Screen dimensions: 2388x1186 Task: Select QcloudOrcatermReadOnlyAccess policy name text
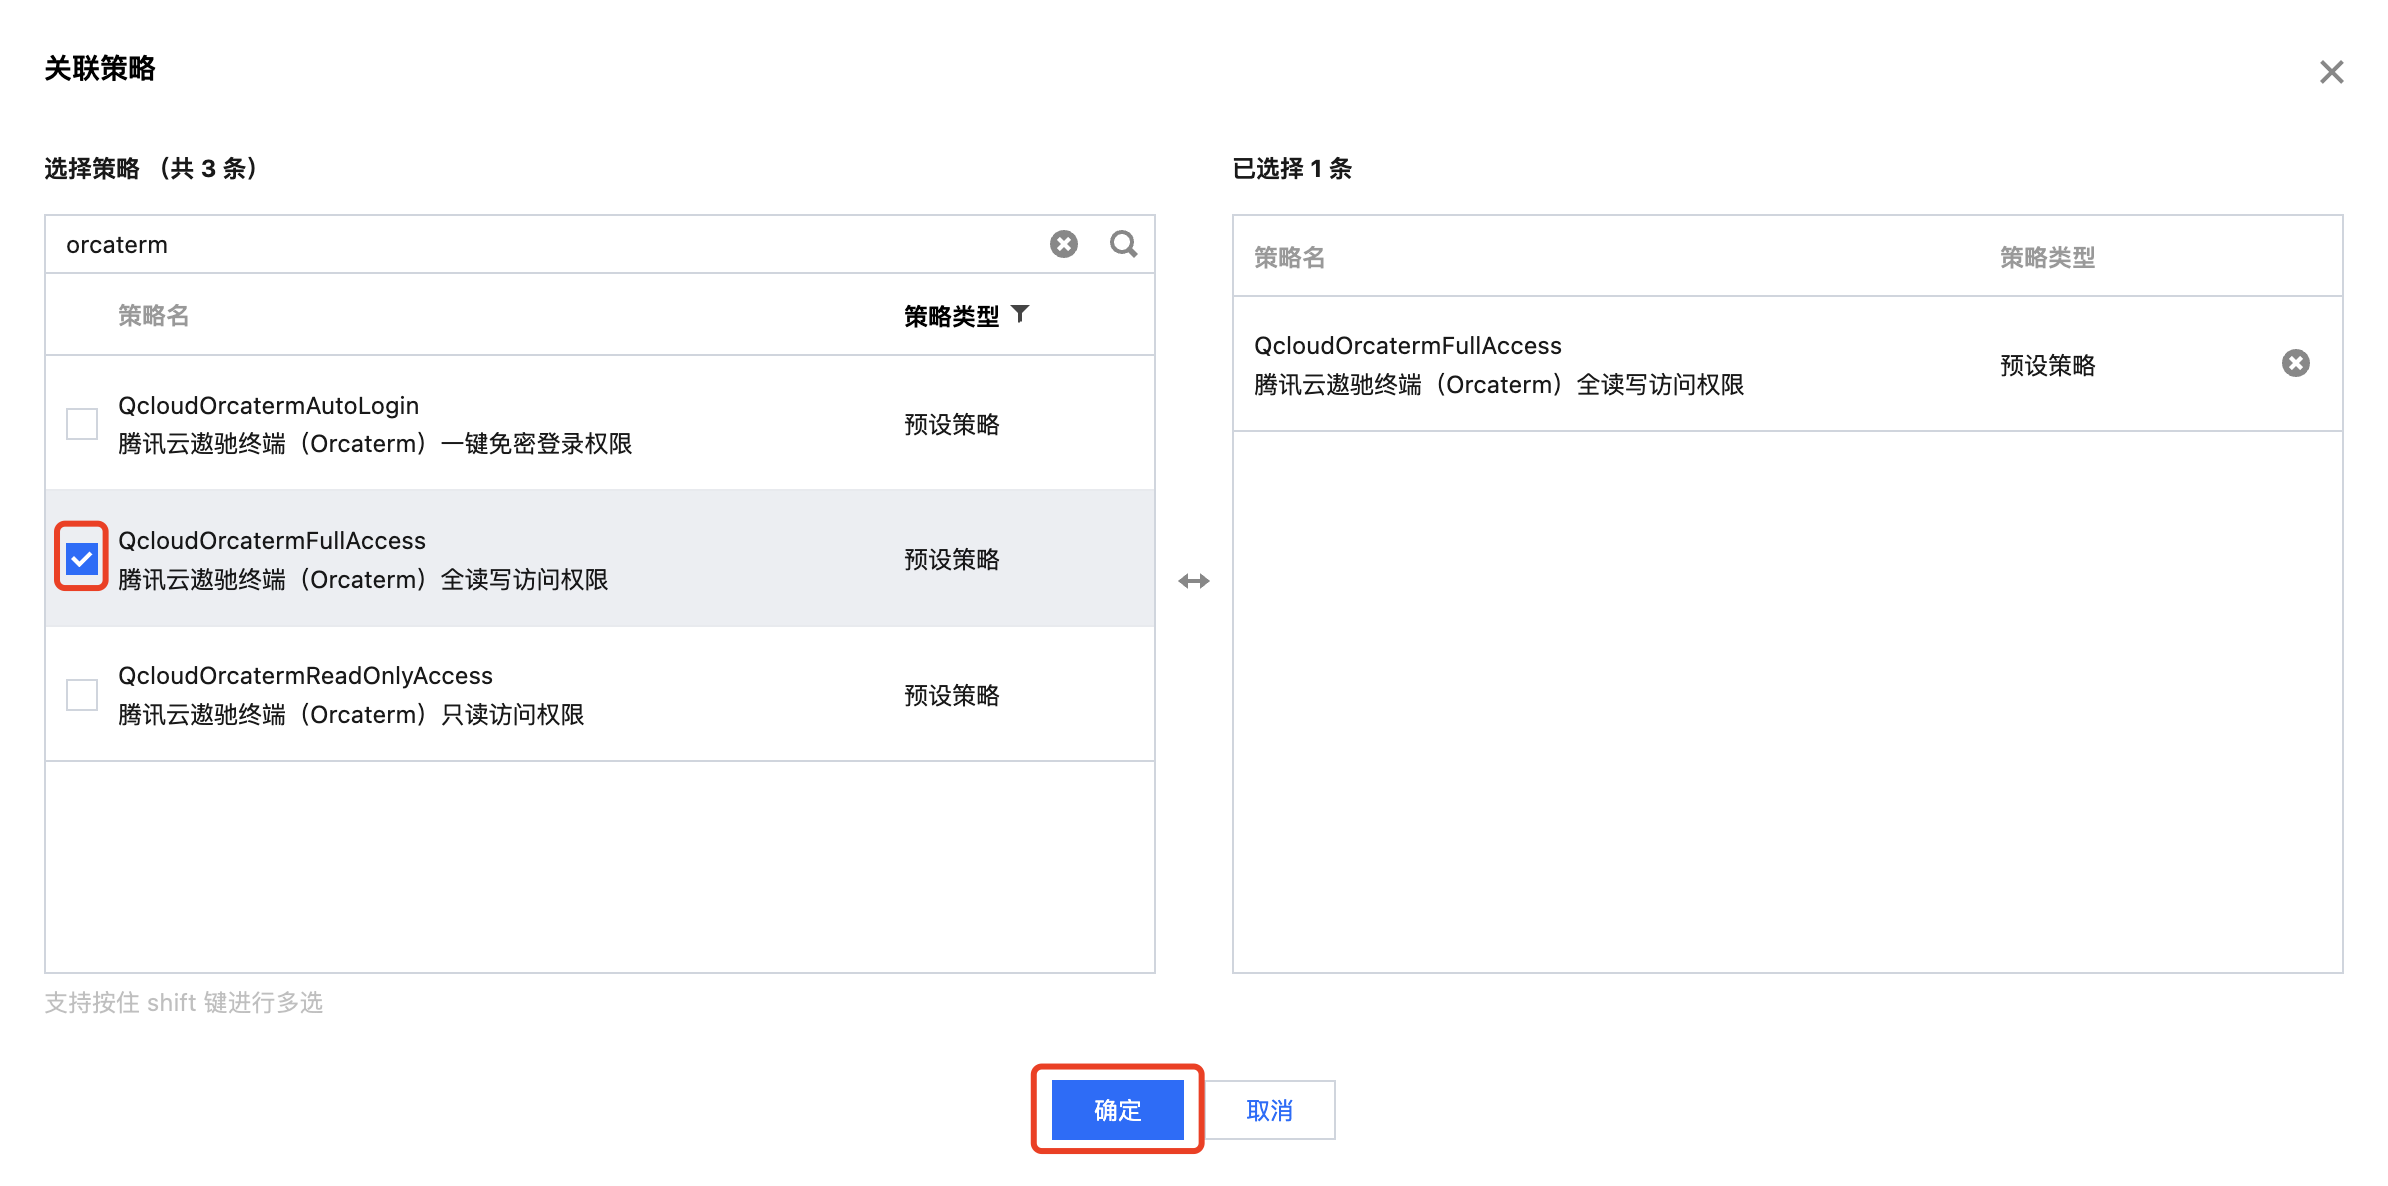[305, 676]
